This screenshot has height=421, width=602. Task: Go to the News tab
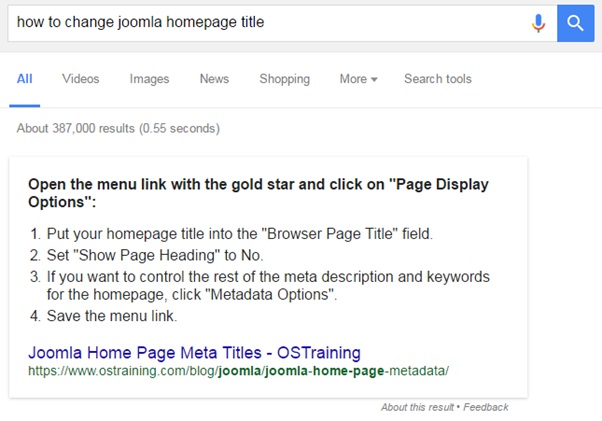[x=214, y=79]
